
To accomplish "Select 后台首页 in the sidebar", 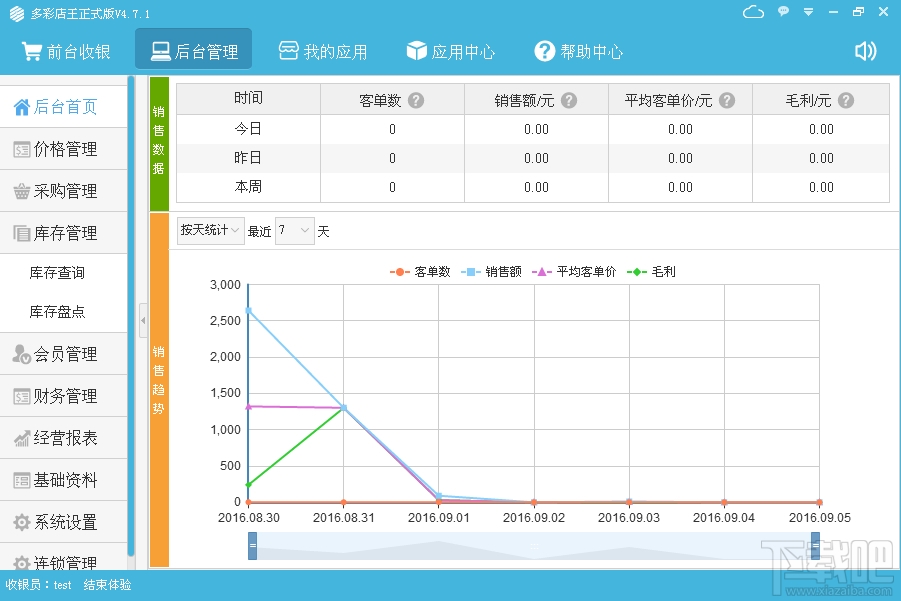I will 63,106.
